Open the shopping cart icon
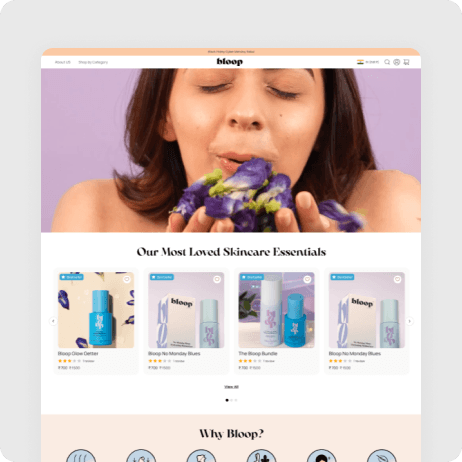Viewport: 462px width, 462px height. pyautogui.click(x=406, y=62)
